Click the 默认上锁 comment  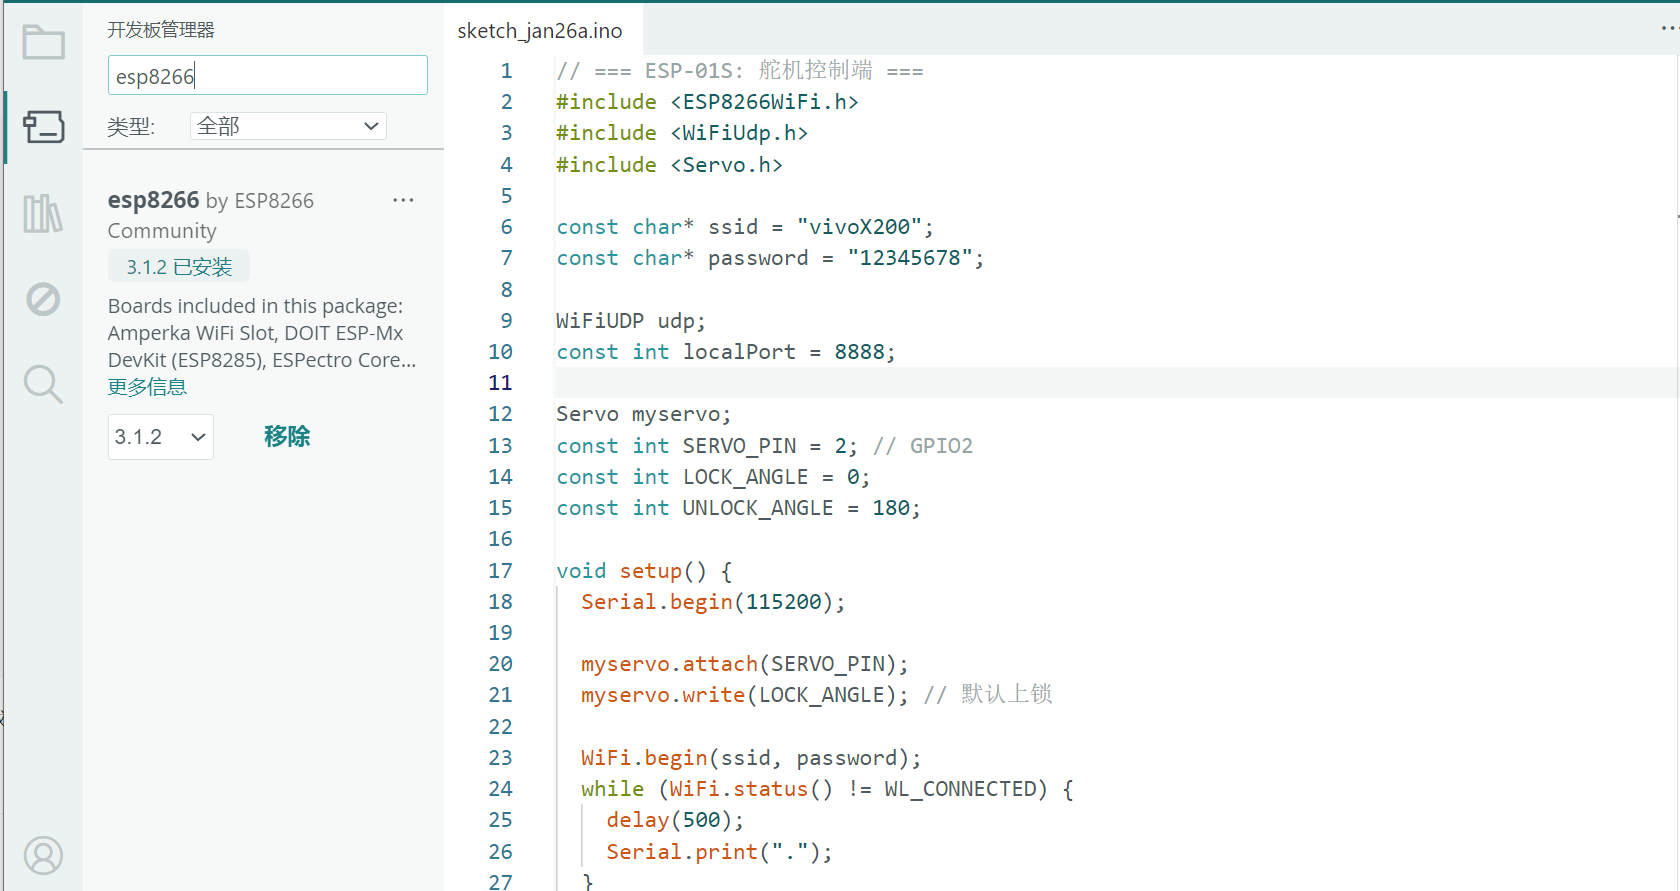pyautogui.click(x=1007, y=694)
